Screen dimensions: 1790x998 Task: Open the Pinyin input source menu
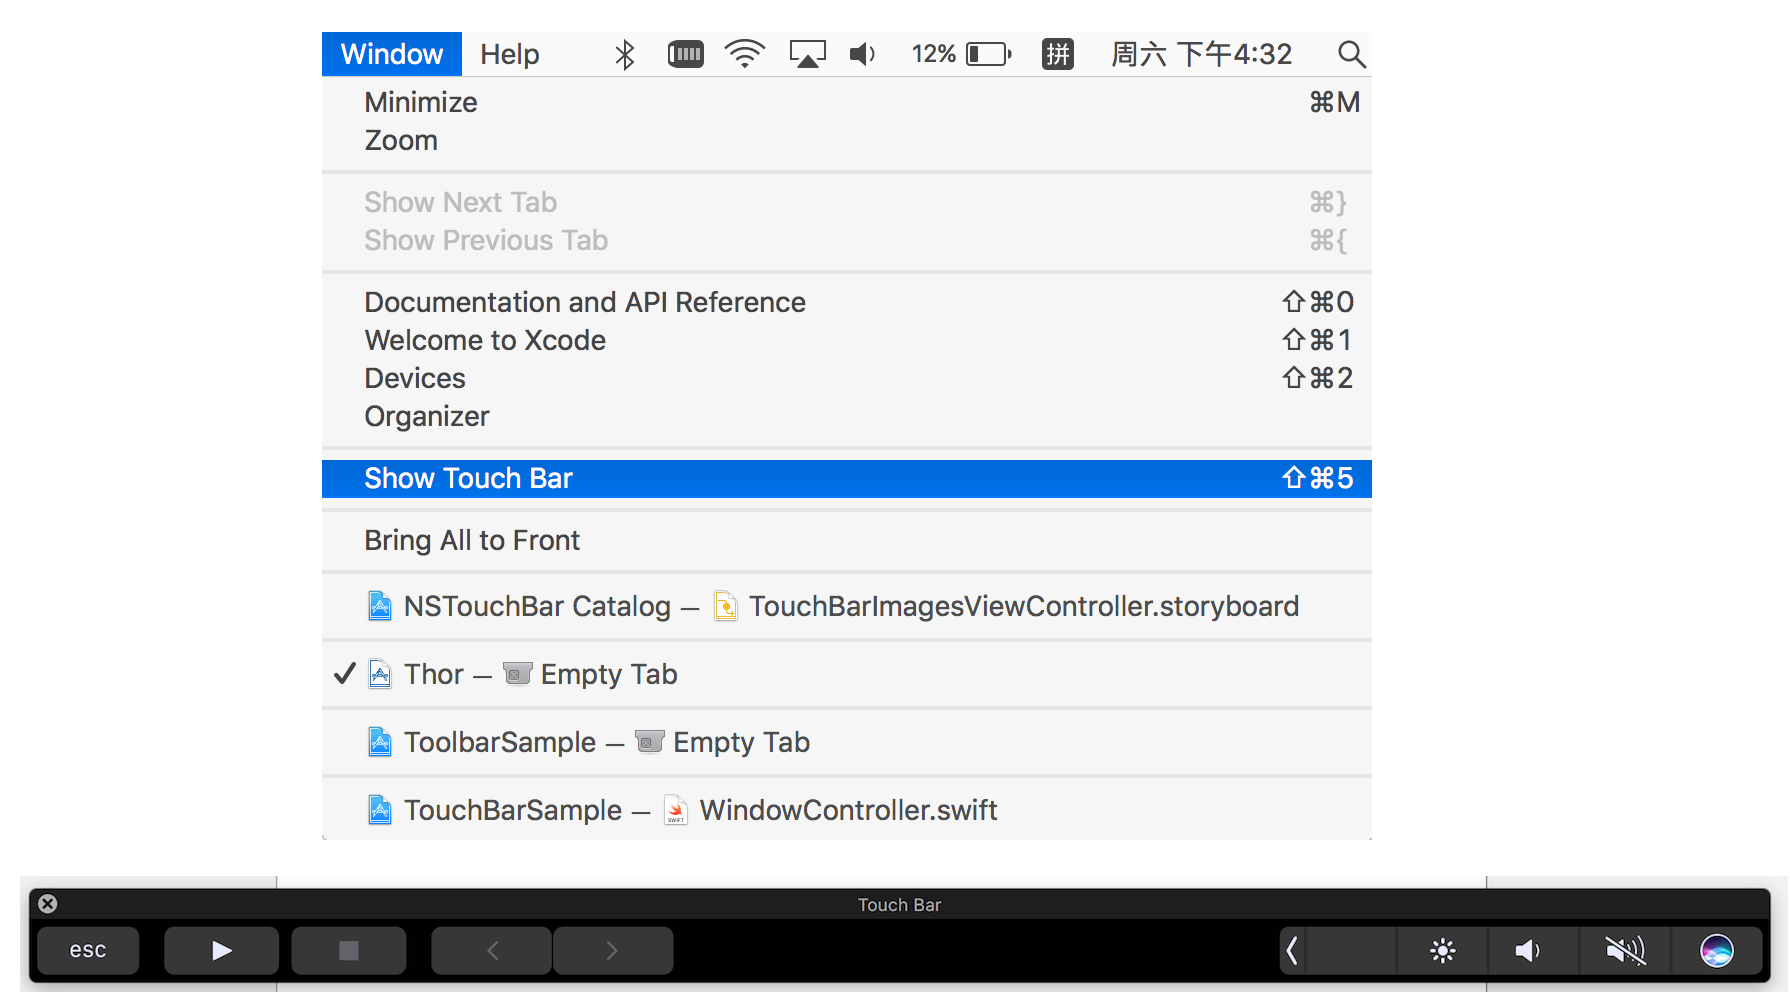[x=1058, y=54]
